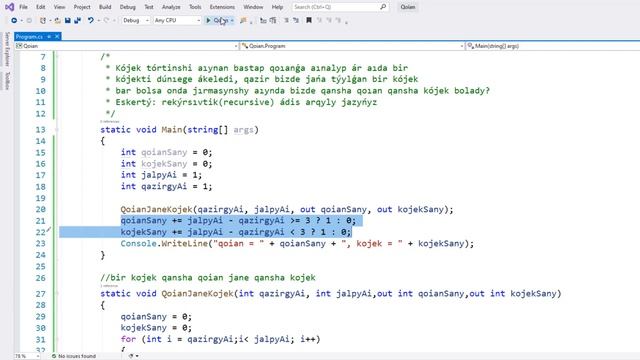Click the QoianJaneKojek call on line 20
The height and width of the screenshot is (360, 640).
pos(287,209)
